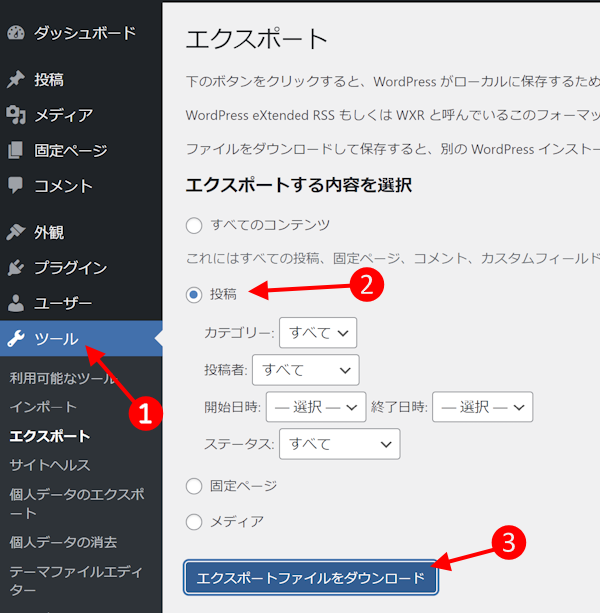This screenshot has width=600, height=613.
Task: Click the 固定ページ radio label text
Action: (244, 486)
